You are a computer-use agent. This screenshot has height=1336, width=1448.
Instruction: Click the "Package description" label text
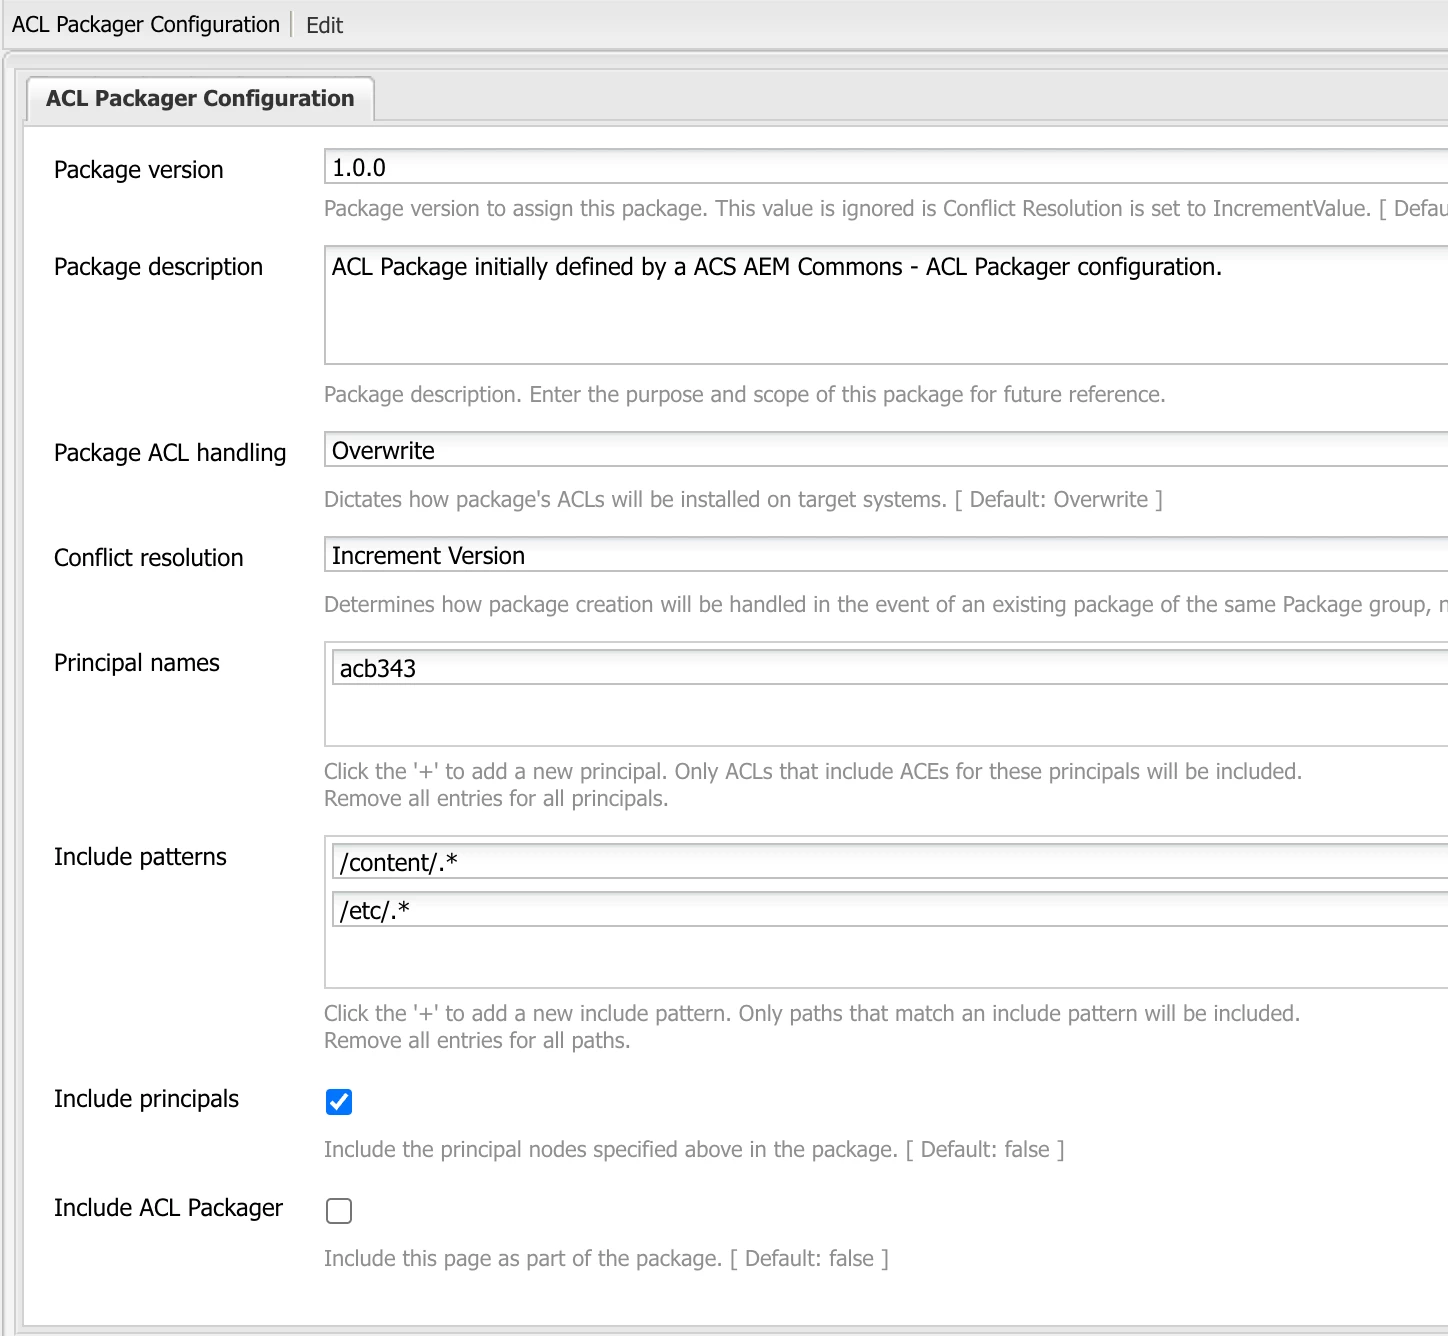[158, 267]
